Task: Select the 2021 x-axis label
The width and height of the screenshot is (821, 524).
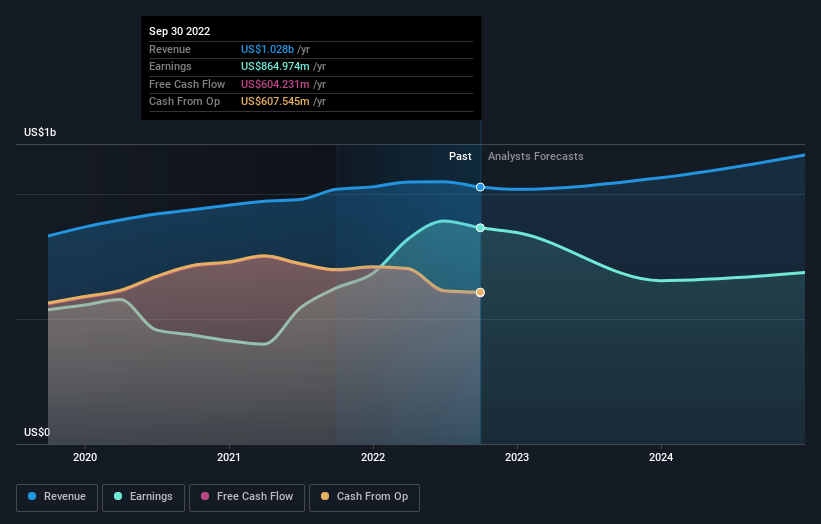Action: pos(229,457)
